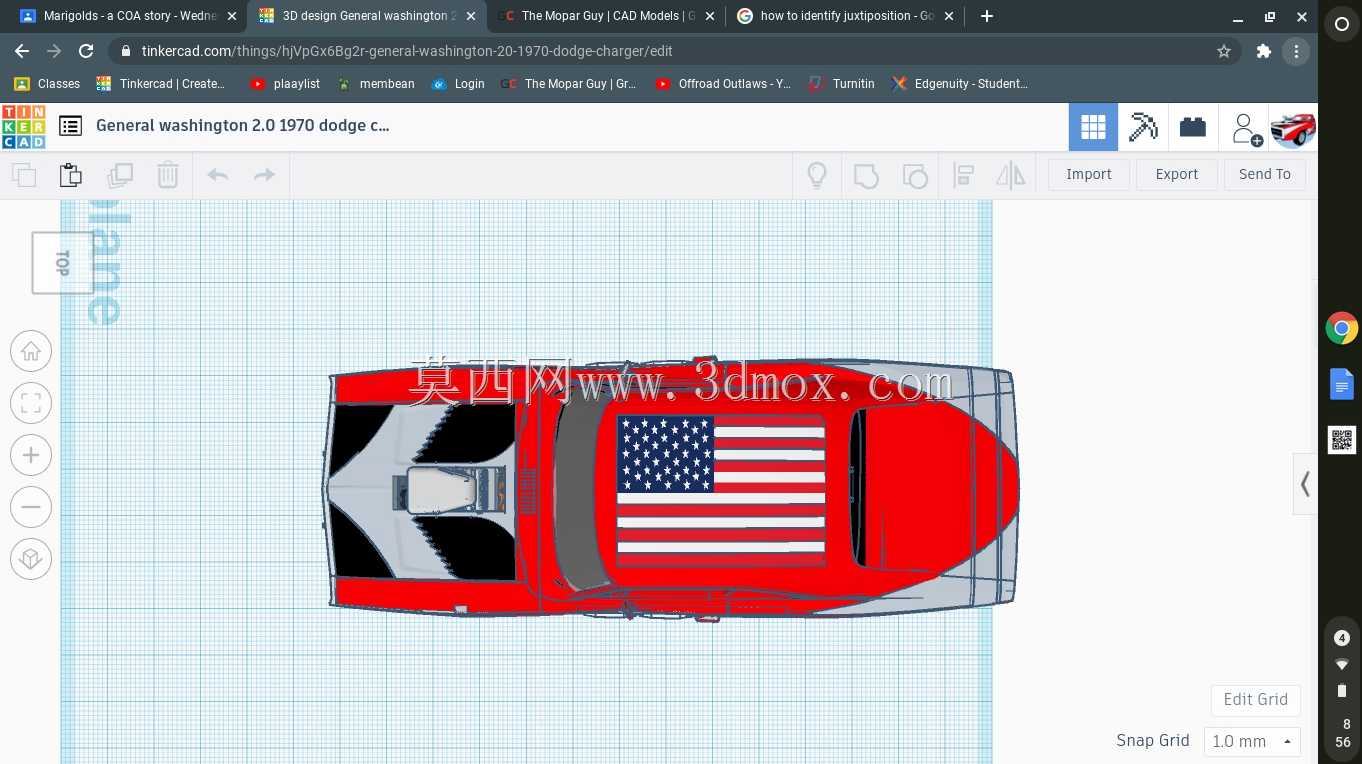Expand the collapsed shapes panel arrow
Viewport: 1362px width, 764px height.
(x=1305, y=484)
